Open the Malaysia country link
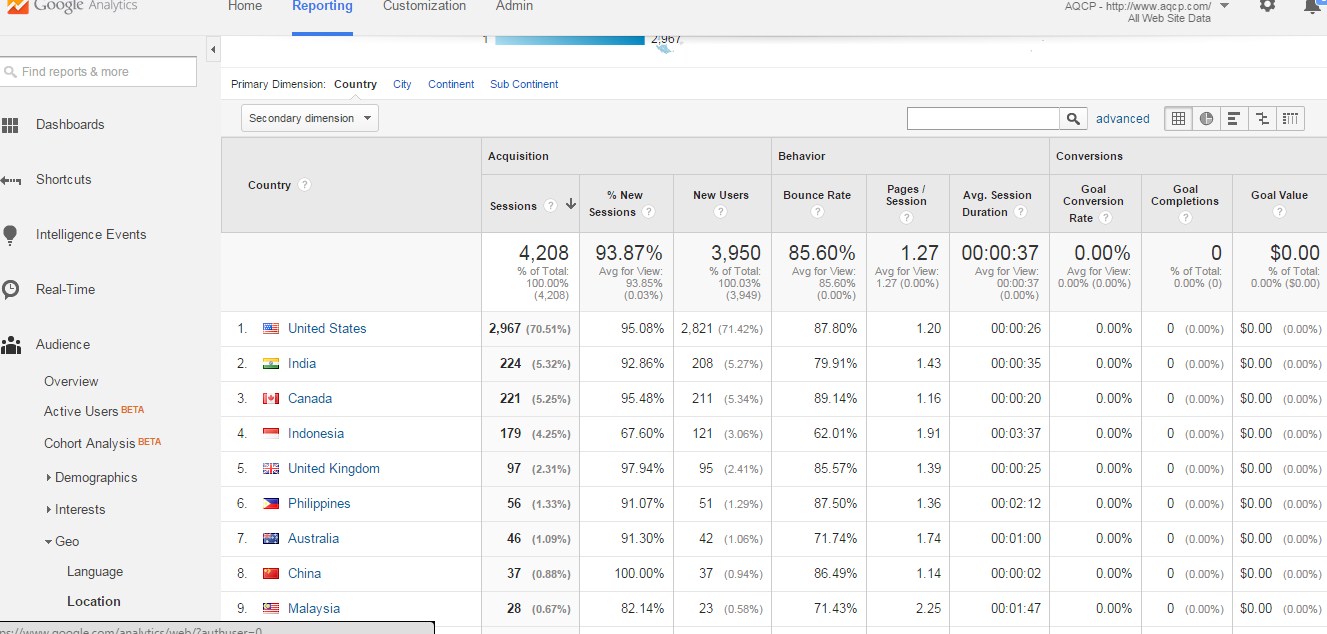 (x=314, y=609)
